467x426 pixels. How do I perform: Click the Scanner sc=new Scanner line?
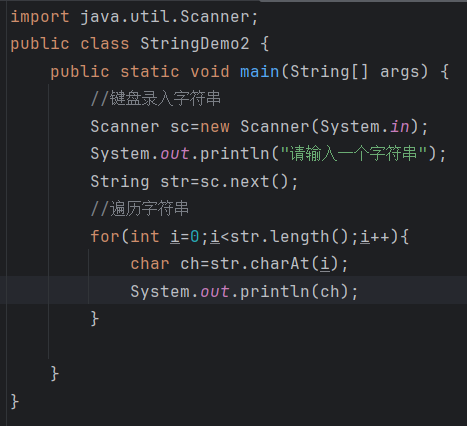pyautogui.click(x=259, y=127)
